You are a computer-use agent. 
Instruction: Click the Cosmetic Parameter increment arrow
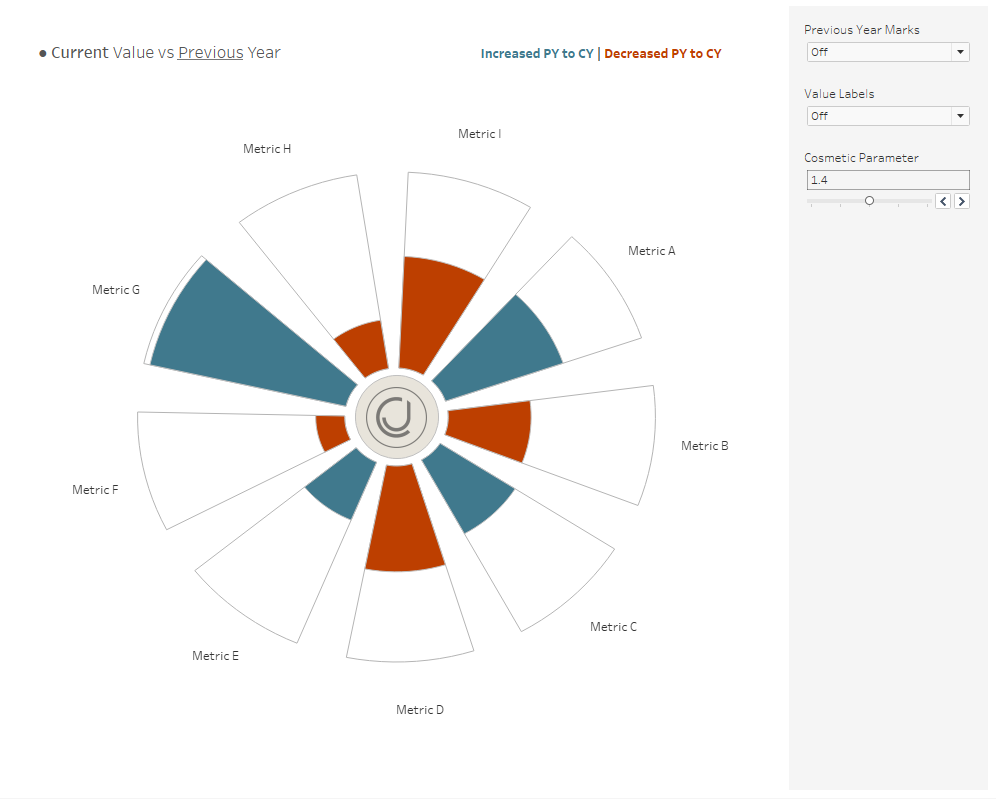(x=962, y=201)
